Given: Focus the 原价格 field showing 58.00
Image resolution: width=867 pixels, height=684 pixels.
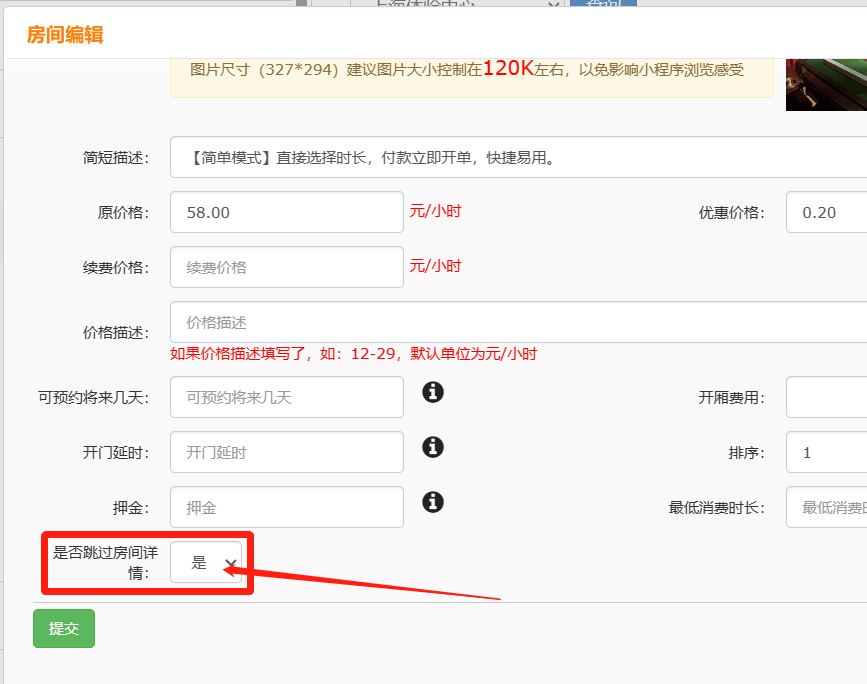Looking at the screenshot, I should pyautogui.click(x=287, y=212).
